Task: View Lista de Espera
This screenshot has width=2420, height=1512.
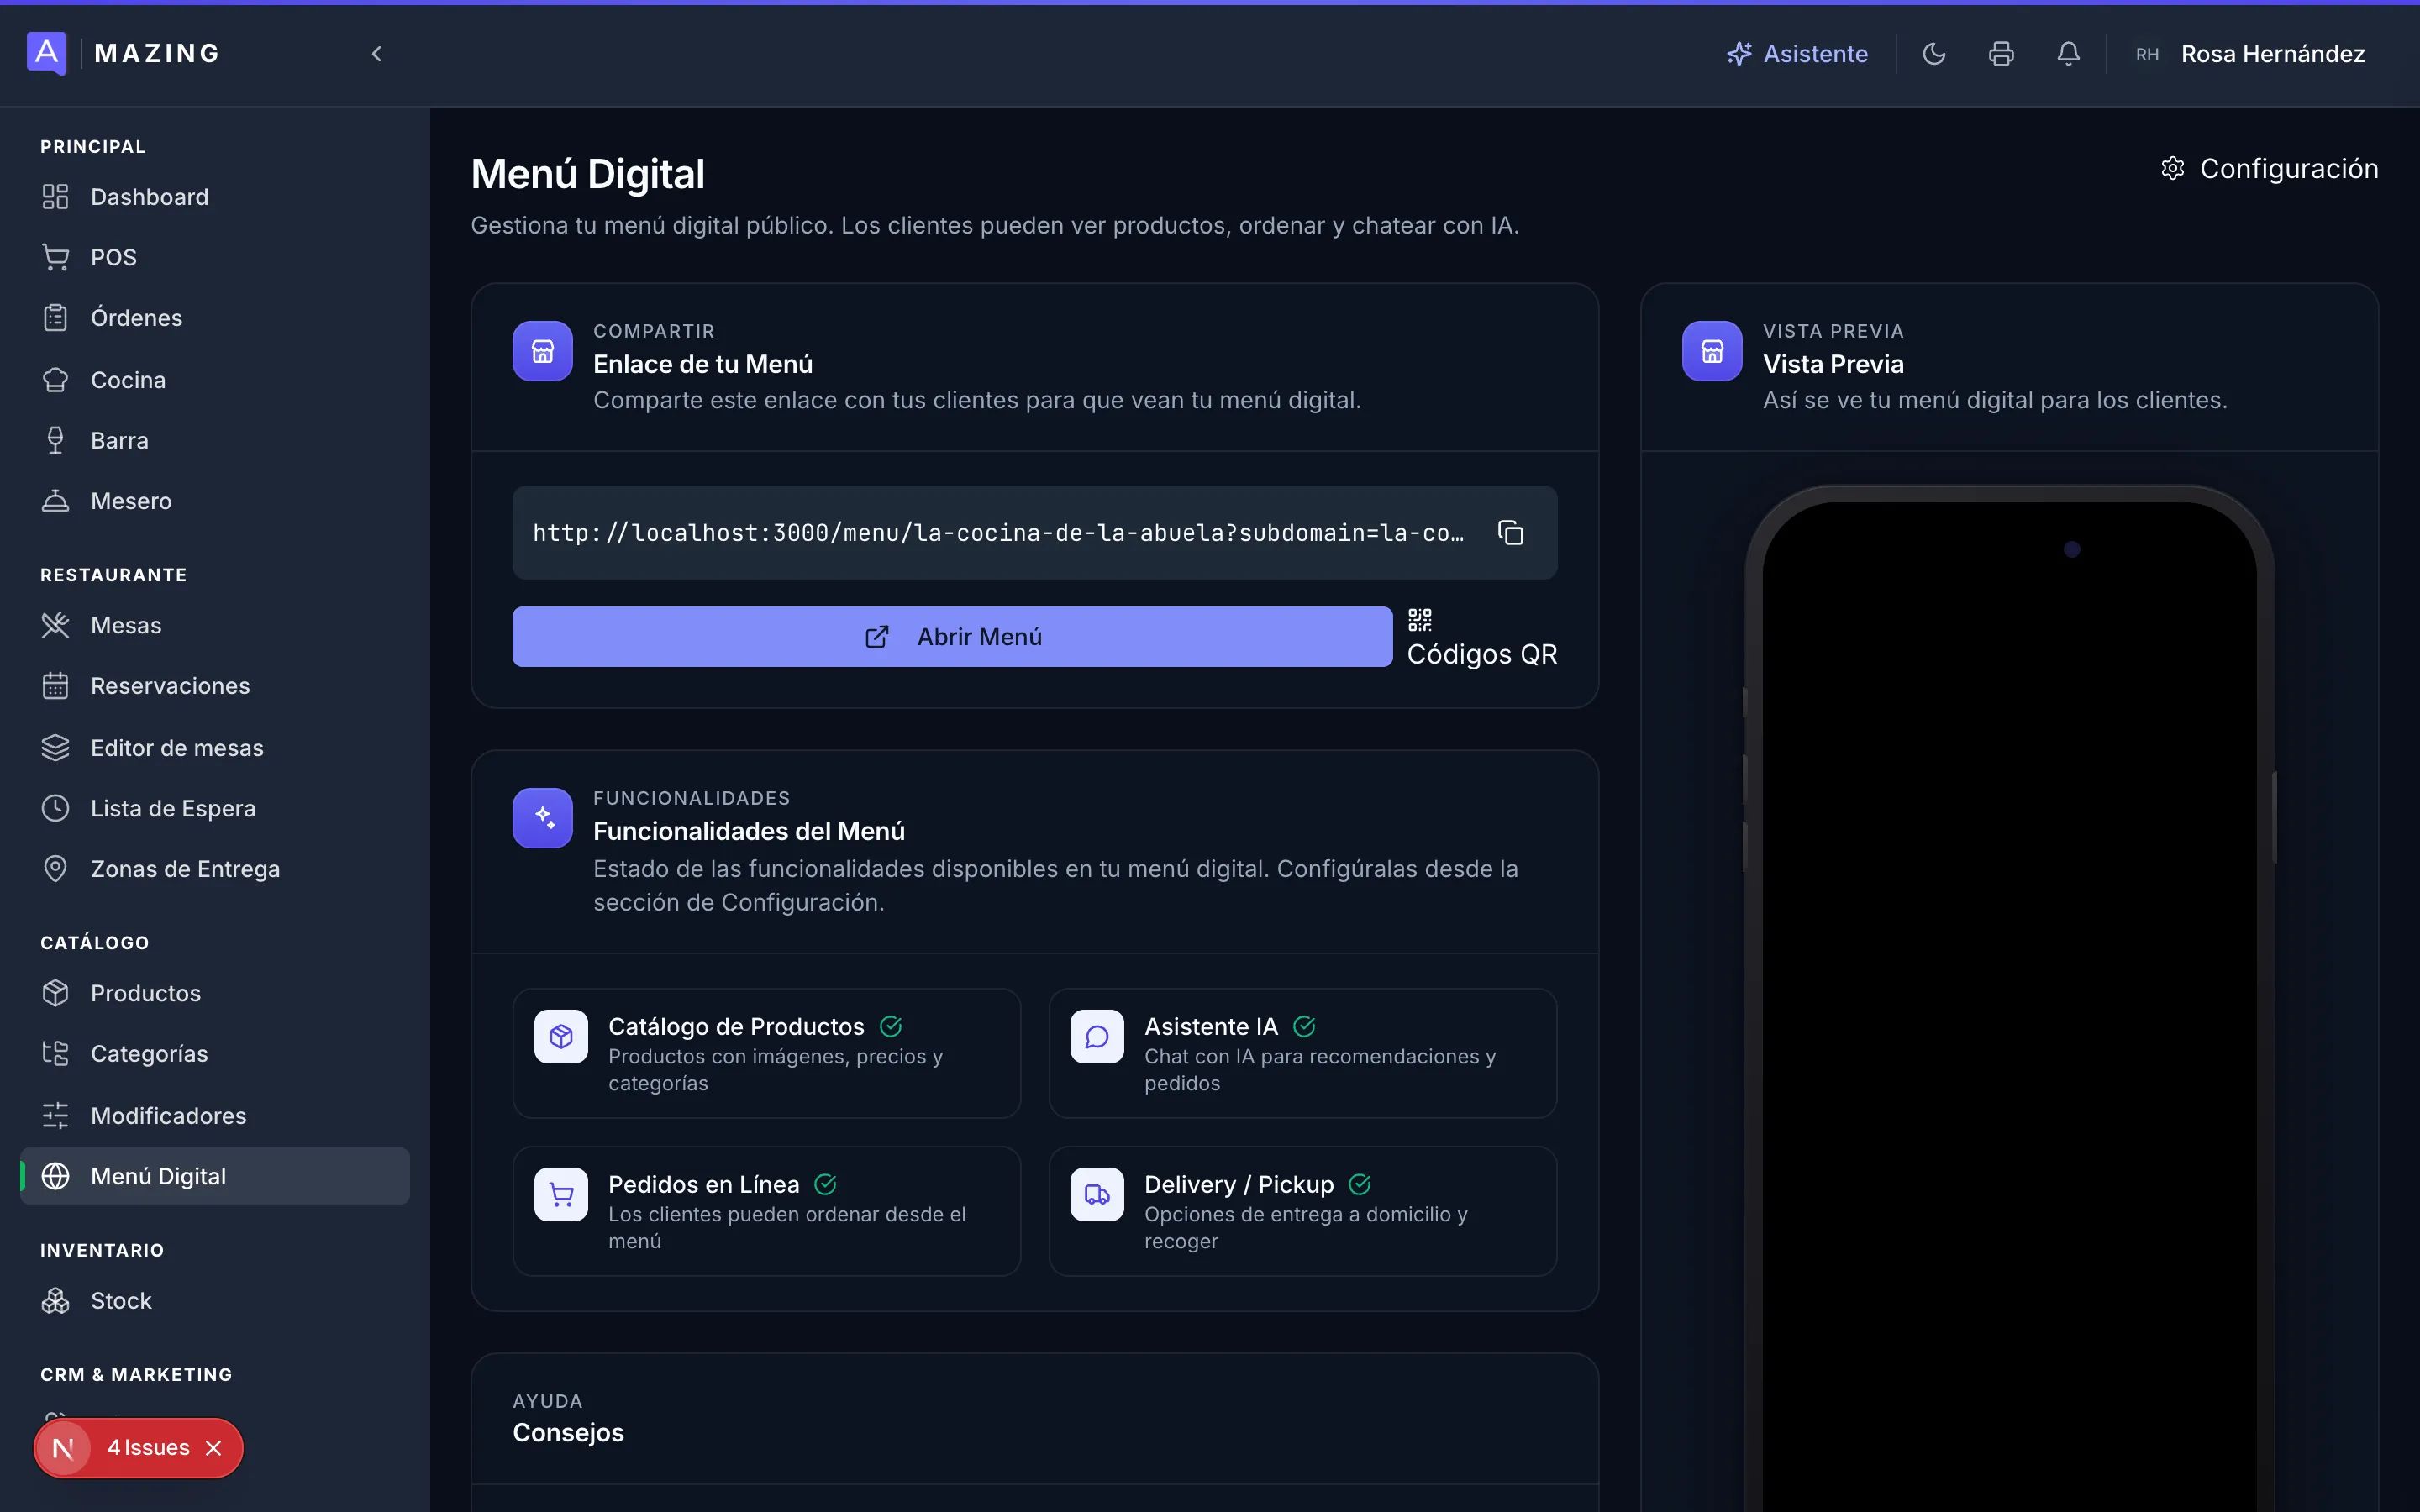Action: pyautogui.click(x=215, y=808)
